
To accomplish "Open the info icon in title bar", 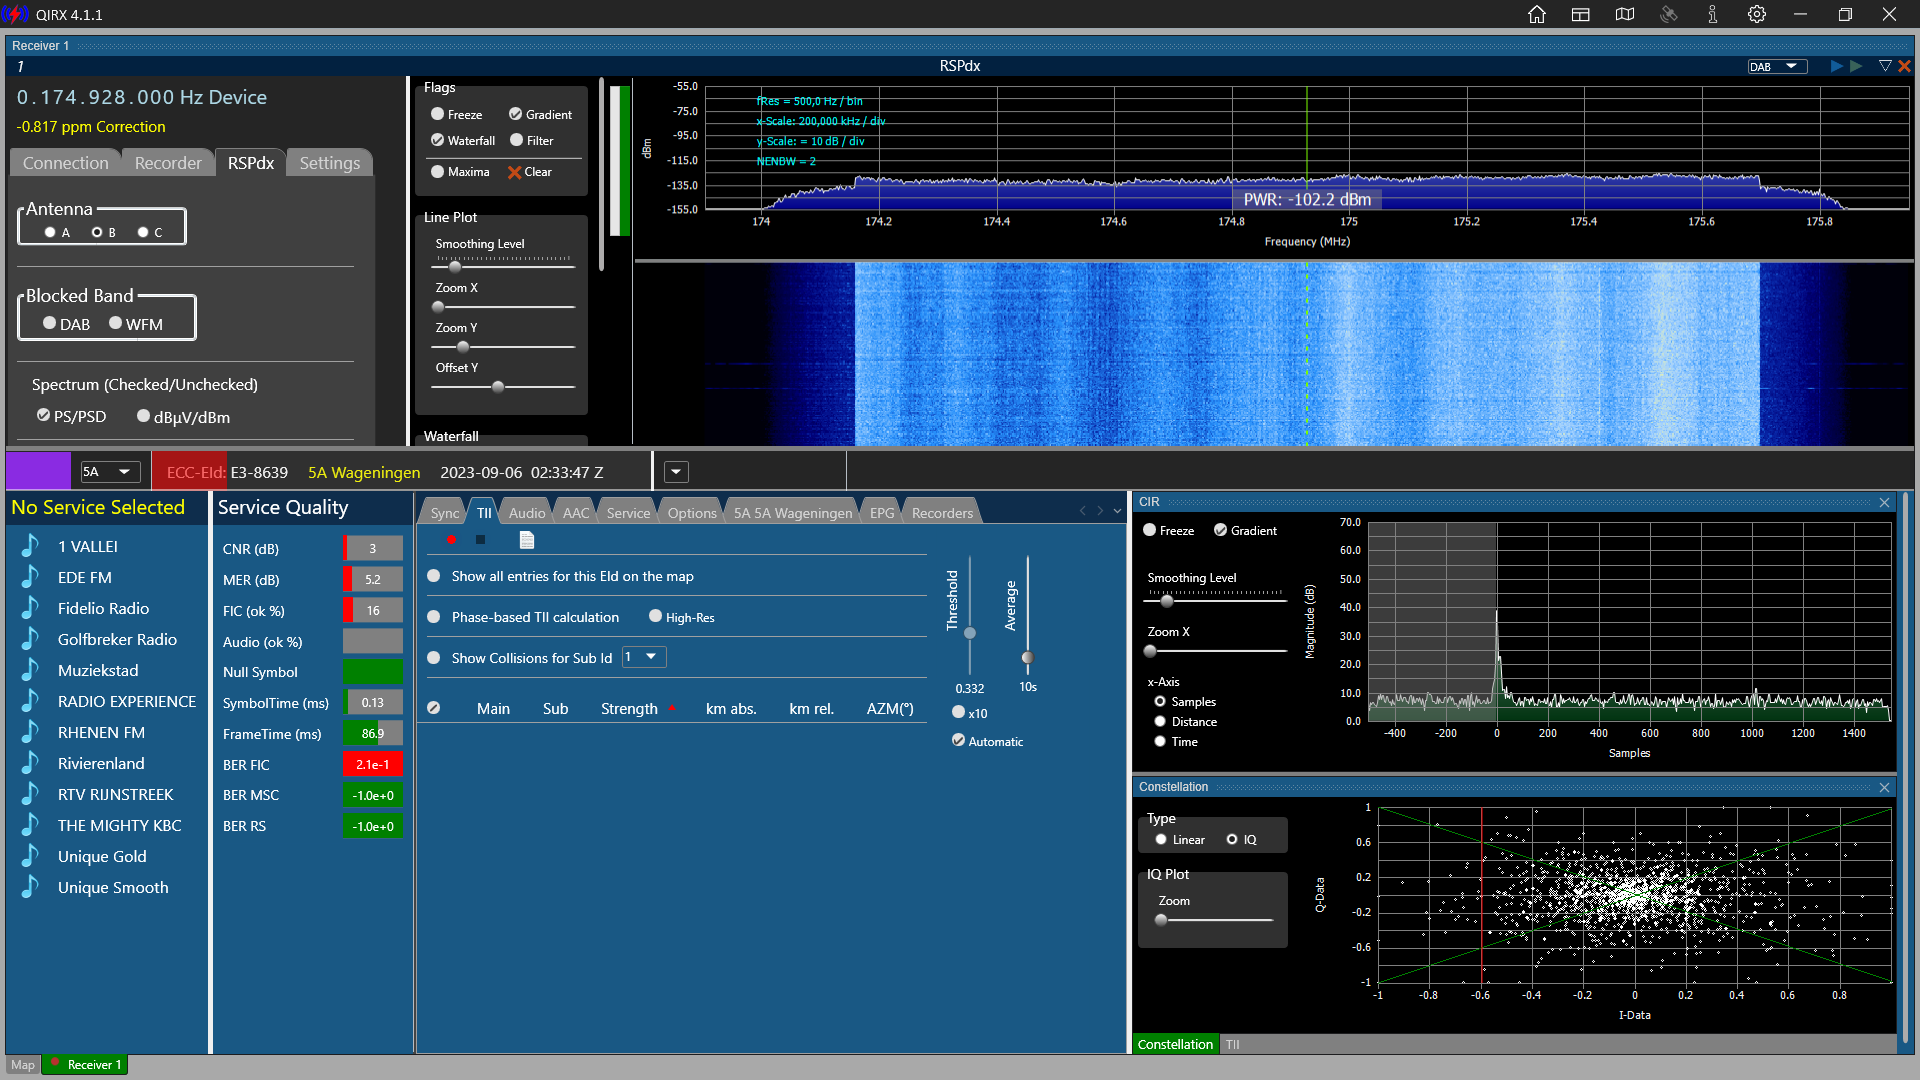I will (1713, 14).
